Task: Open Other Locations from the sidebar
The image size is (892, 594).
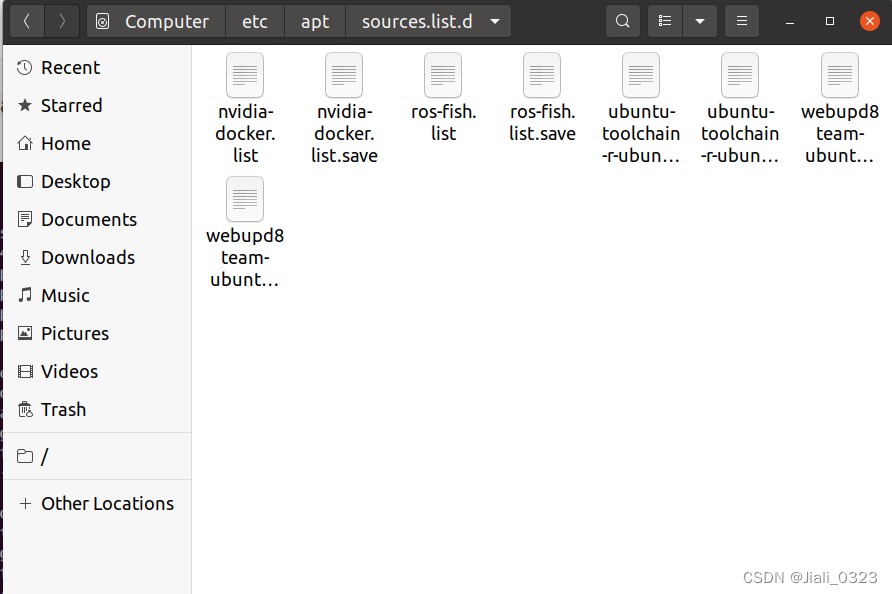Action: (x=106, y=503)
